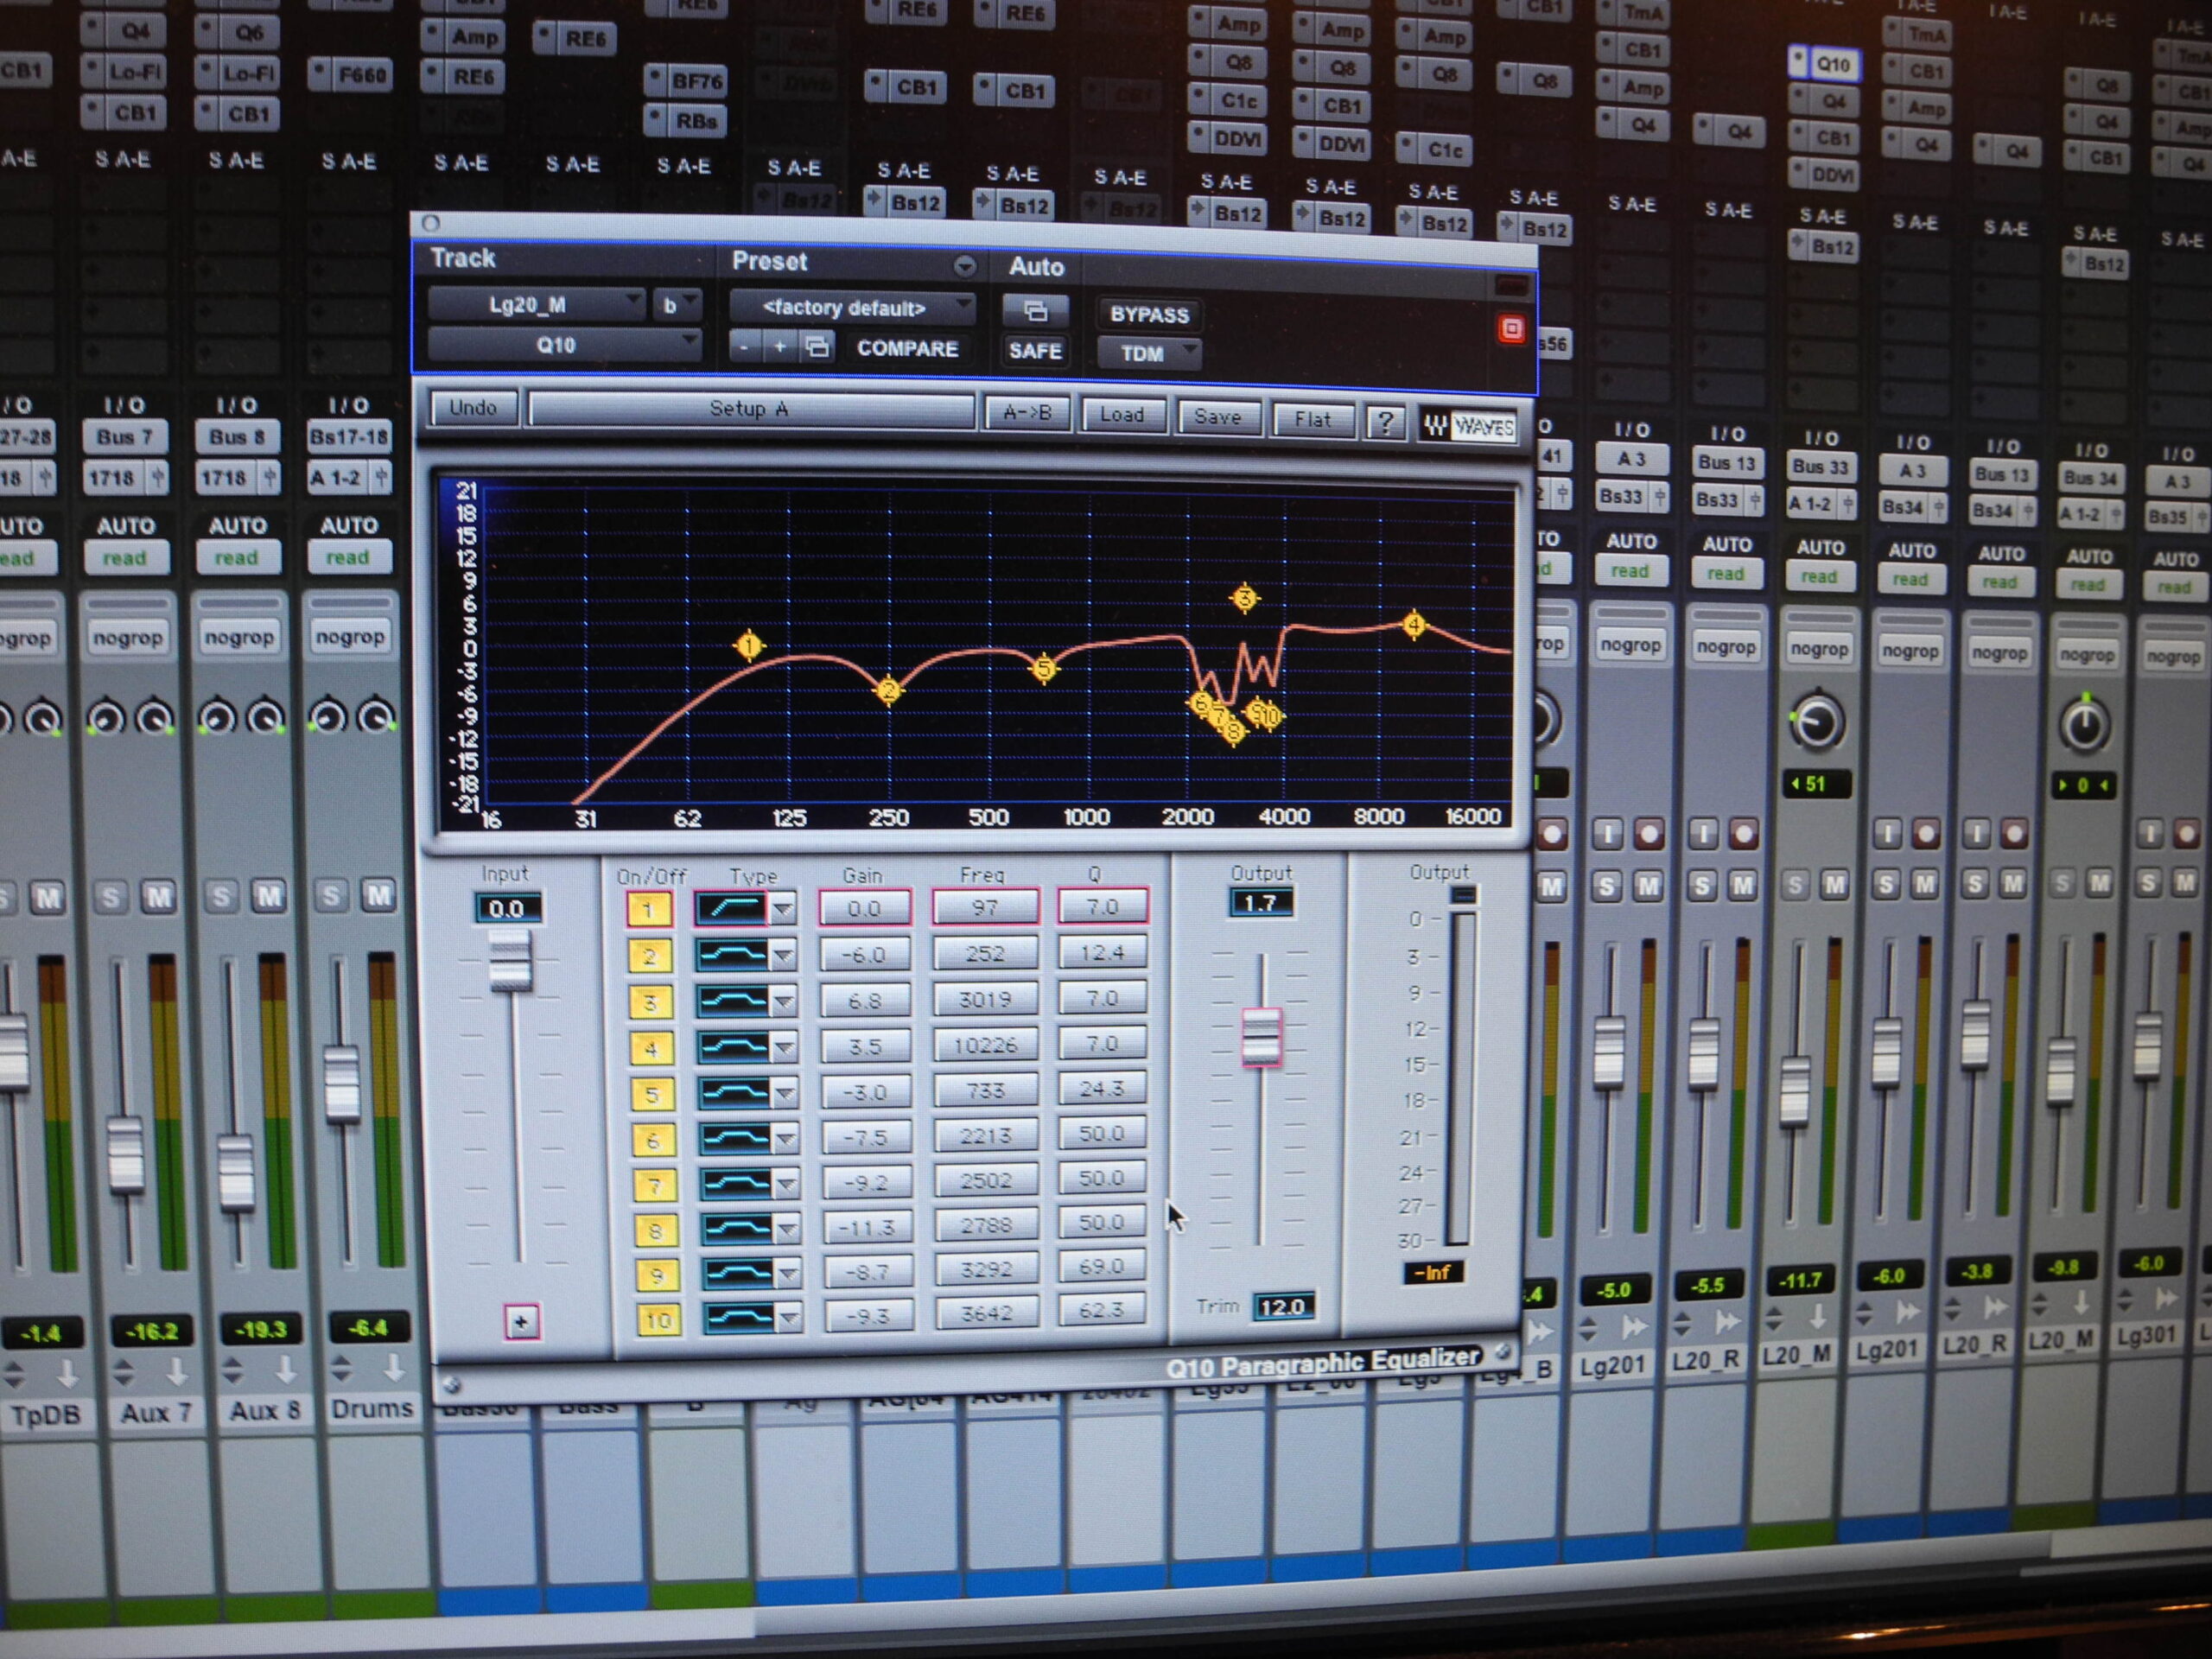Viewport: 2212px width, 1659px height.
Task: Click the automation enable window icon under Auto
Action: click(x=1035, y=311)
